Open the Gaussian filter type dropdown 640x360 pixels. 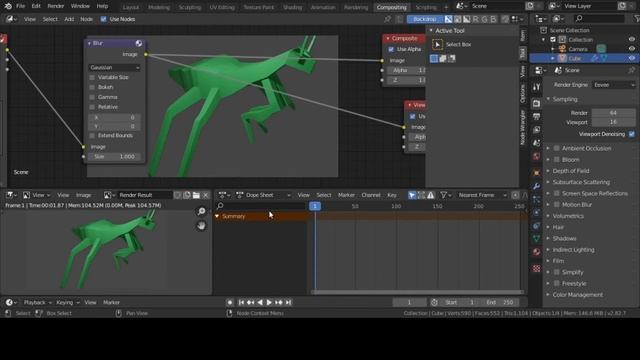(114, 67)
